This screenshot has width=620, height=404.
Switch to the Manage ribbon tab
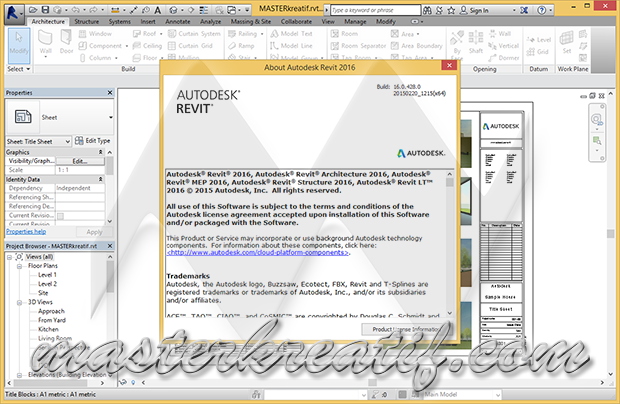(355, 21)
